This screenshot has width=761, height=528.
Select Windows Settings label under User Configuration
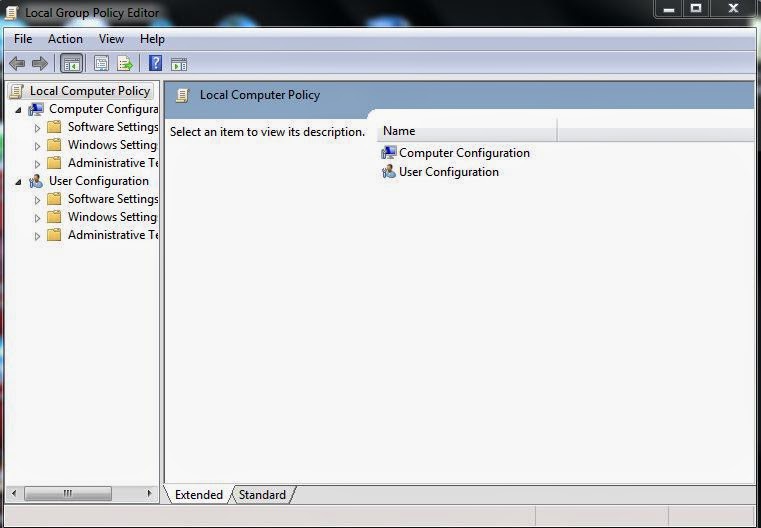point(113,217)
